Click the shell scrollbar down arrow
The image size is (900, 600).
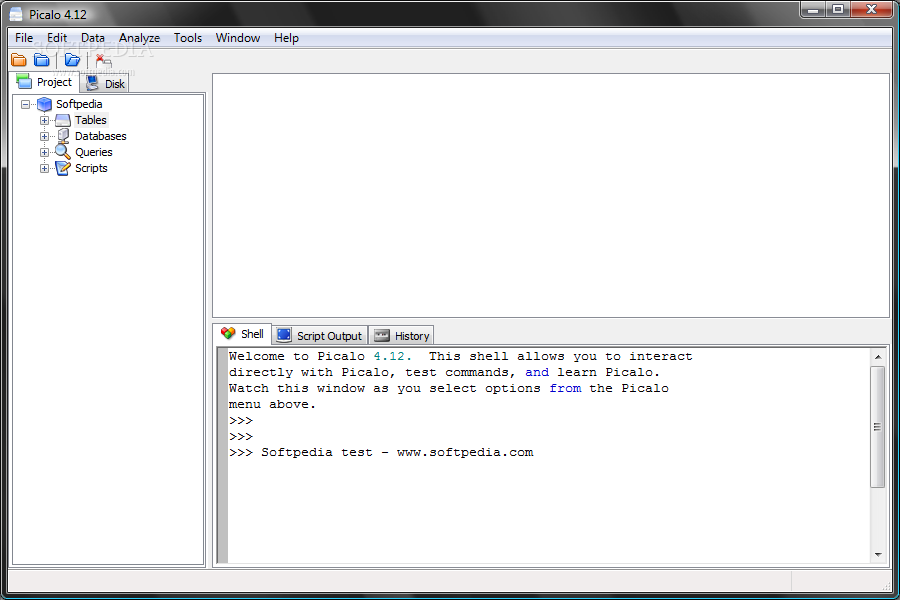coord(878,555)
